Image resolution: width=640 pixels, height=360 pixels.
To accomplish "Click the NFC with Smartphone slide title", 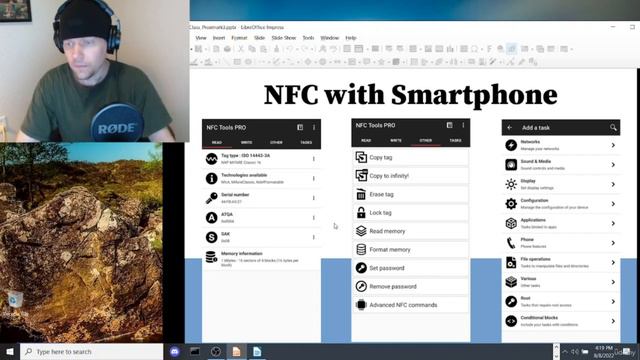I will tap(411, 95).
